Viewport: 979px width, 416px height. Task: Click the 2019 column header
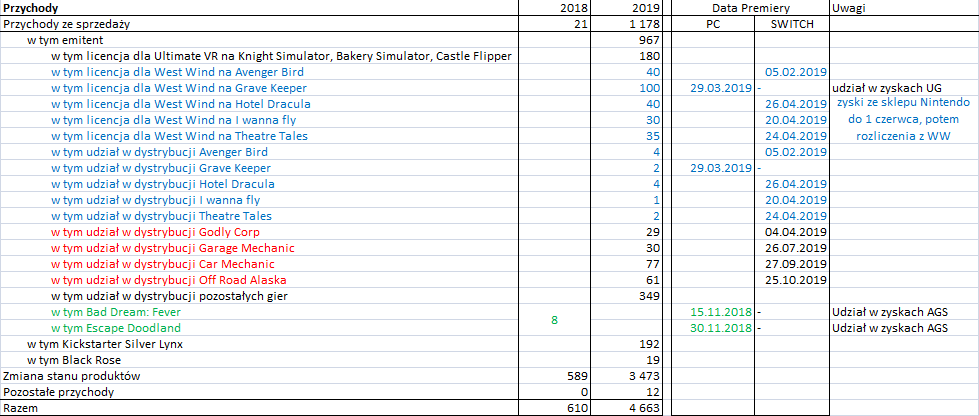pos(646,8)
